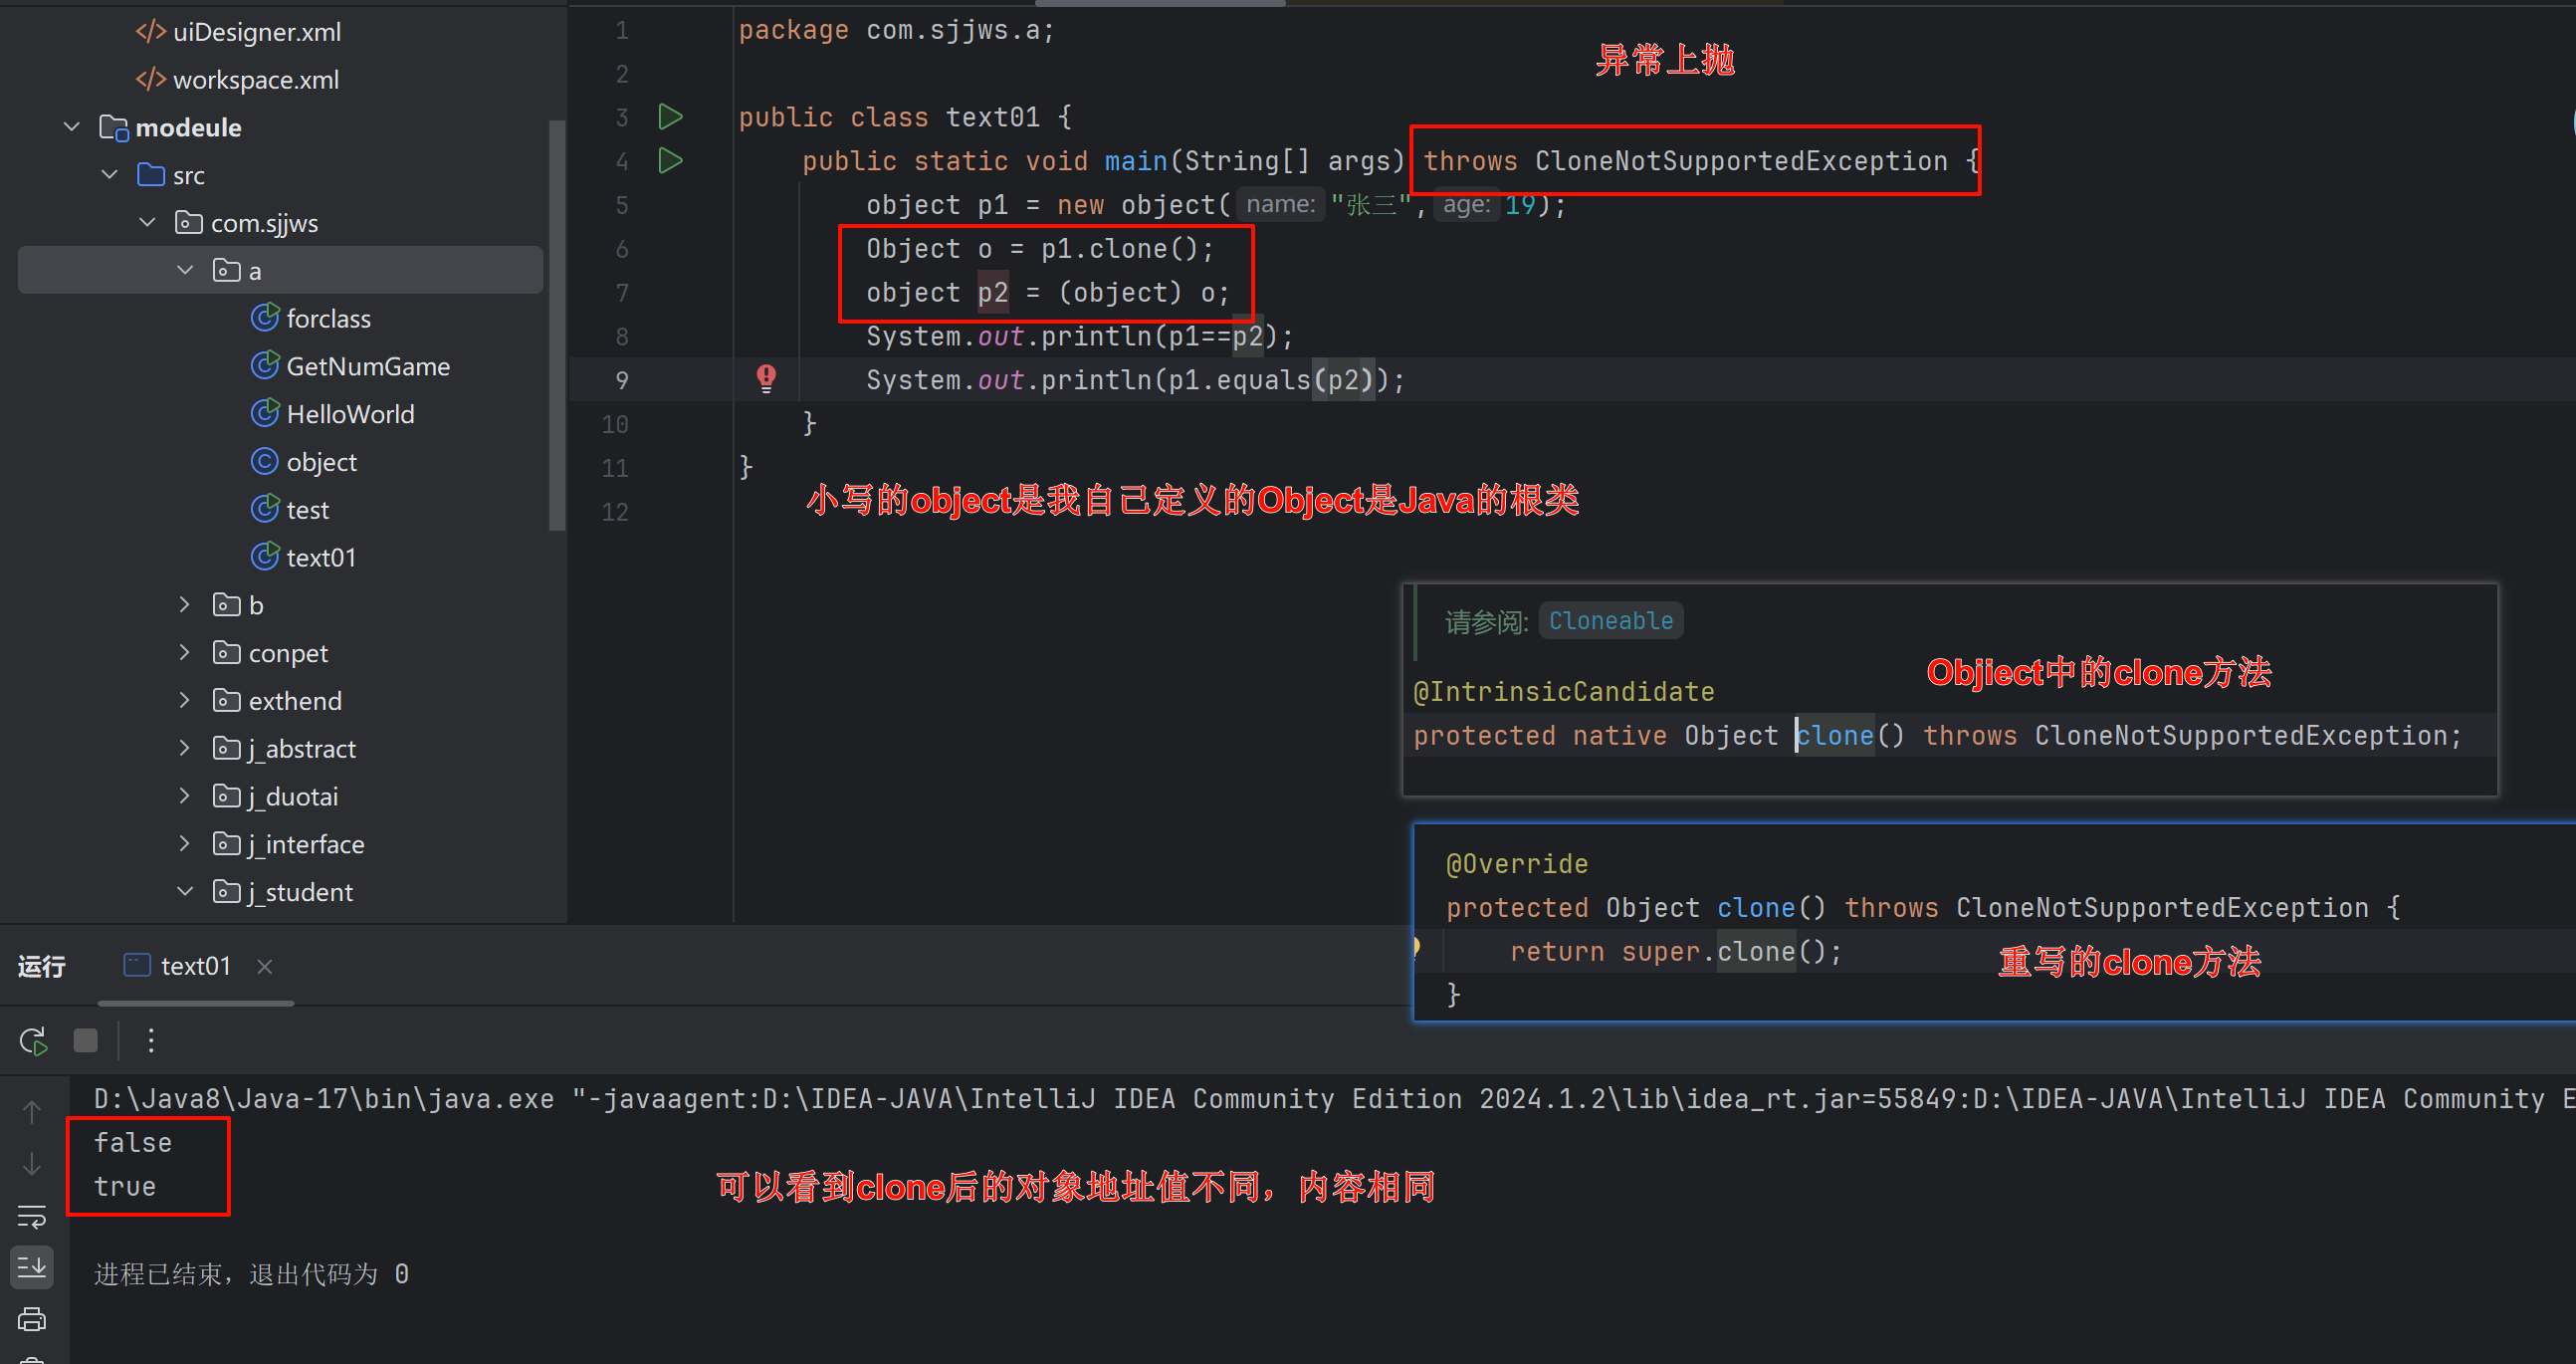Toggle soft-wrap in the run console

pos(32,1216)
